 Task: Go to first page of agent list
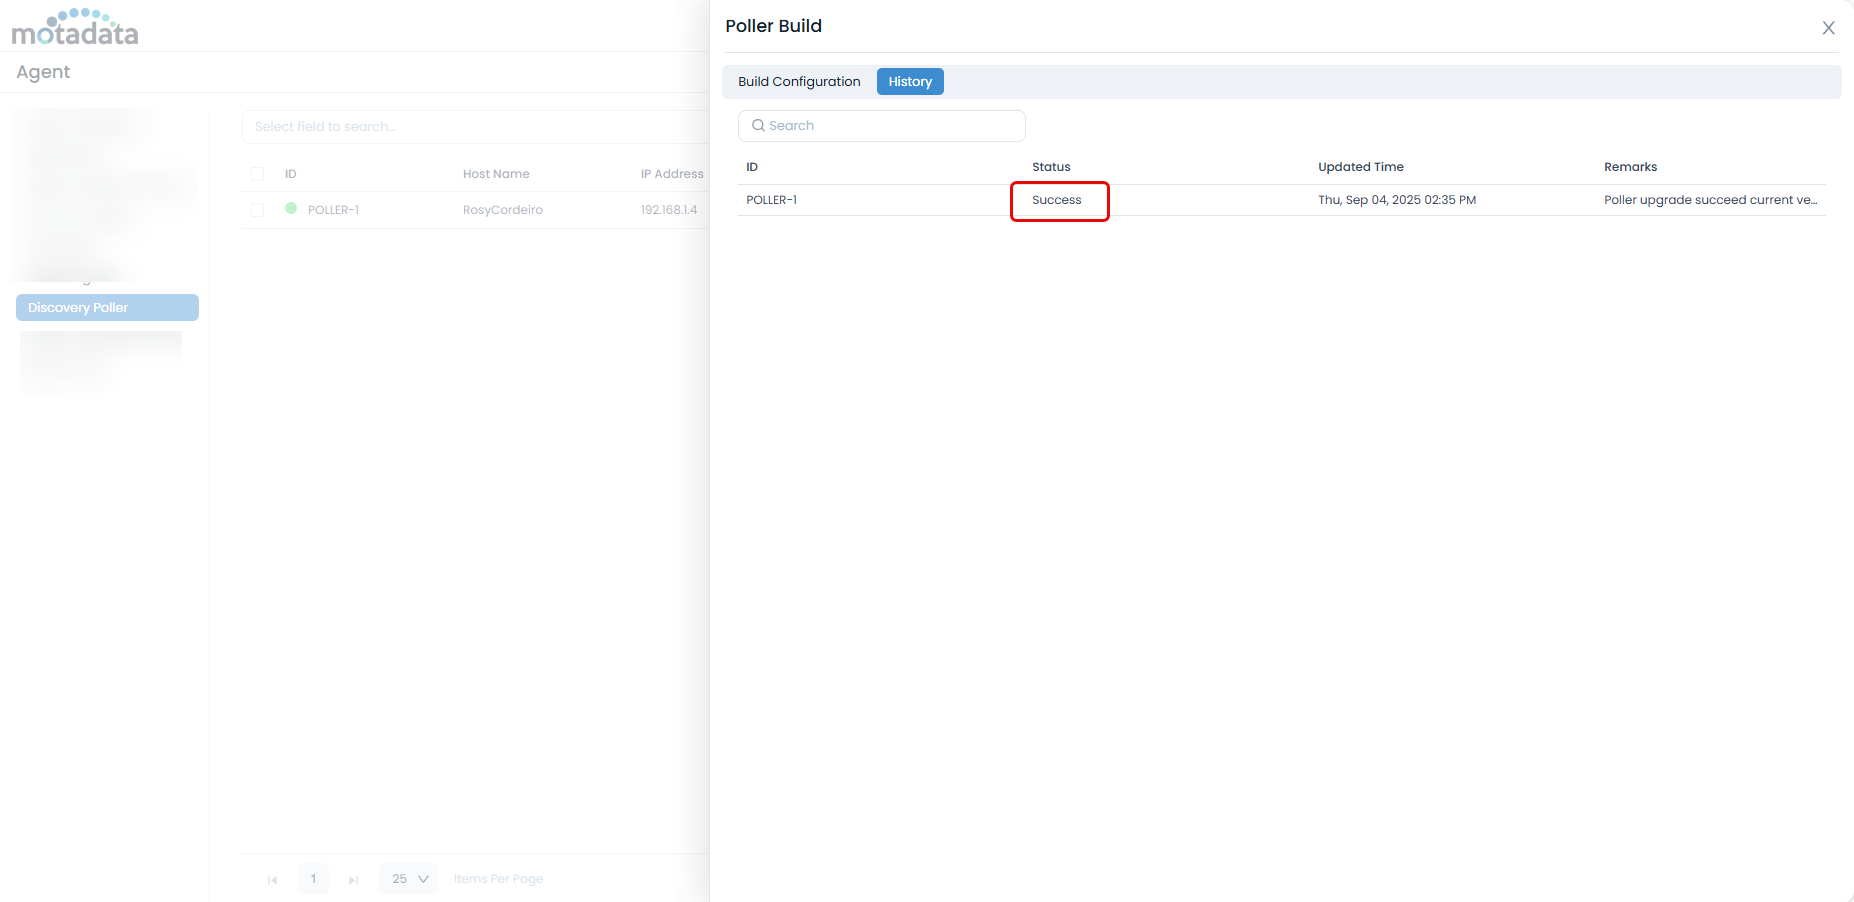pyautogui.click(x=272, y=880)
